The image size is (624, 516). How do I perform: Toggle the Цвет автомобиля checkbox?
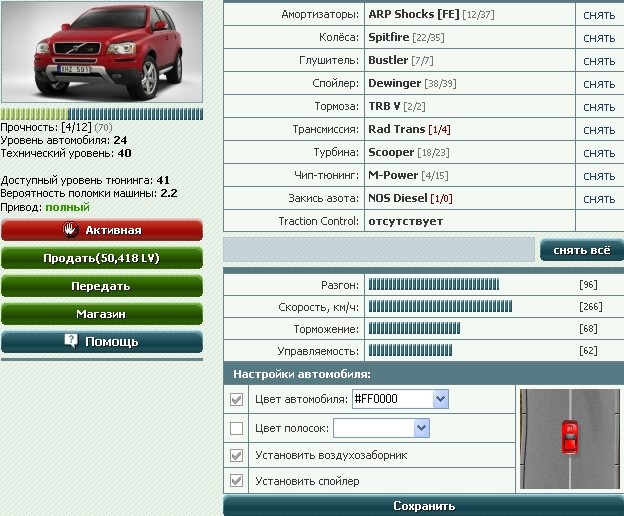point(236,399)
